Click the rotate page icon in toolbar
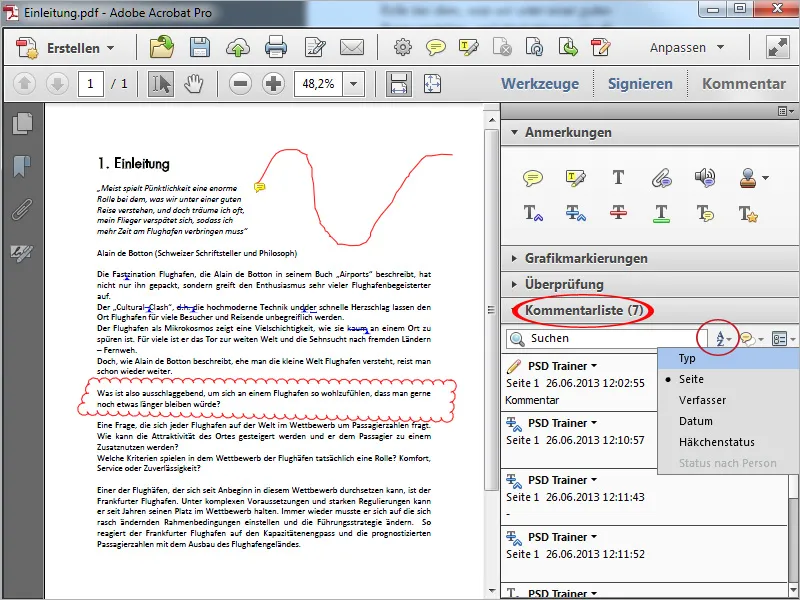 535,47
